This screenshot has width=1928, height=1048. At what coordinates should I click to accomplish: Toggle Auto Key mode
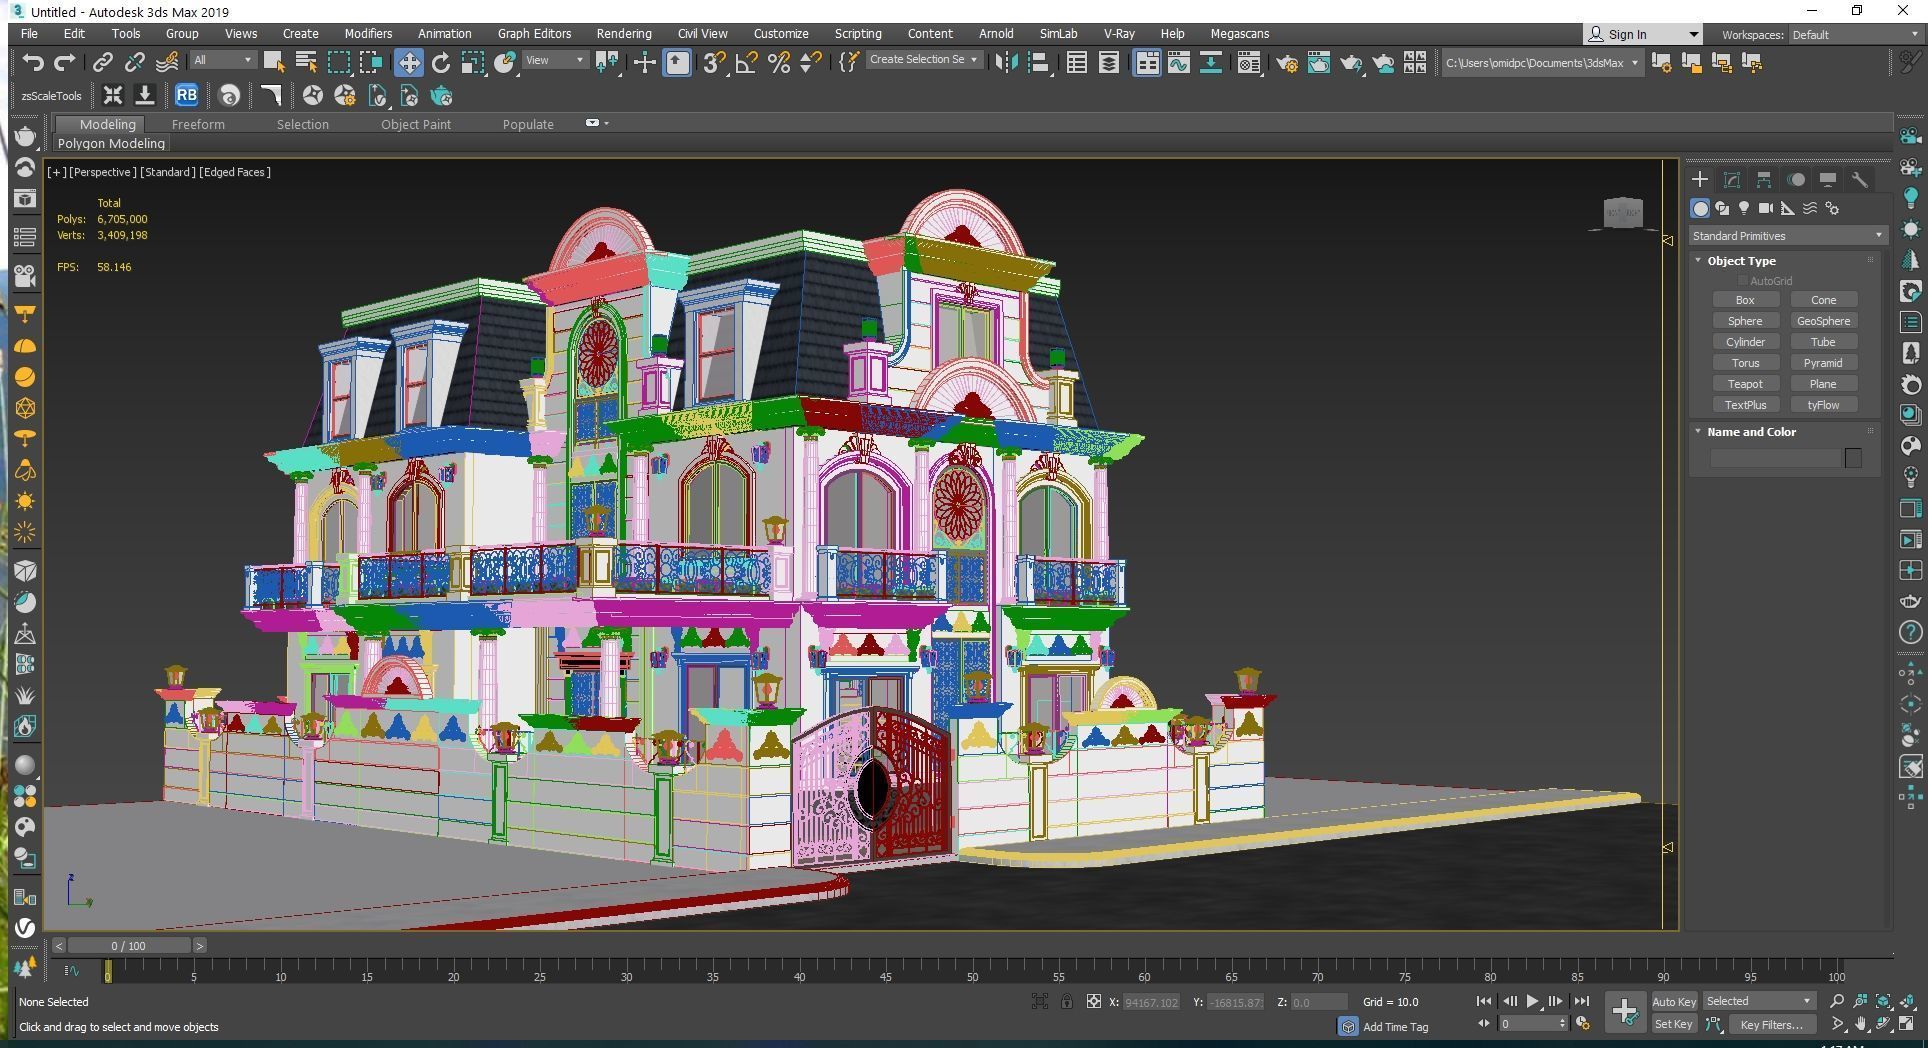[1673, 1001]
